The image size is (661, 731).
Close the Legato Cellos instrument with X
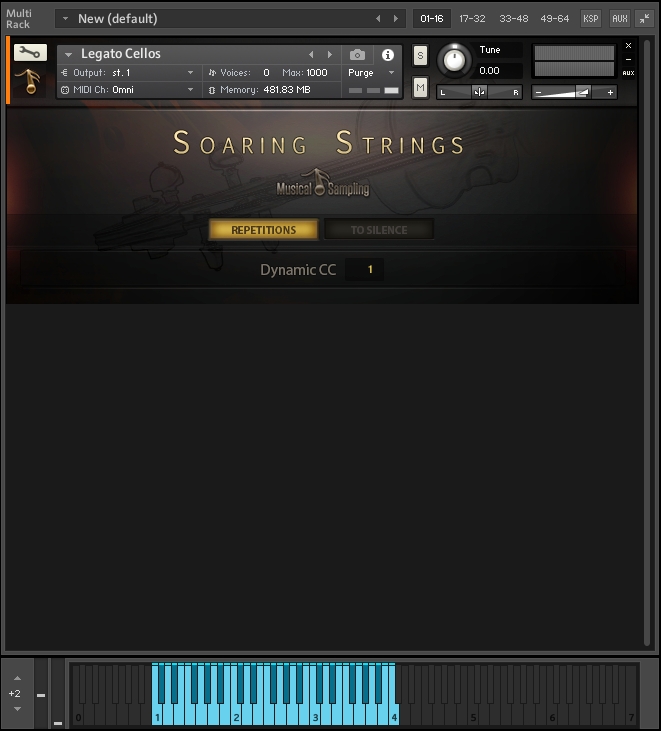click(x=628, y=45)
